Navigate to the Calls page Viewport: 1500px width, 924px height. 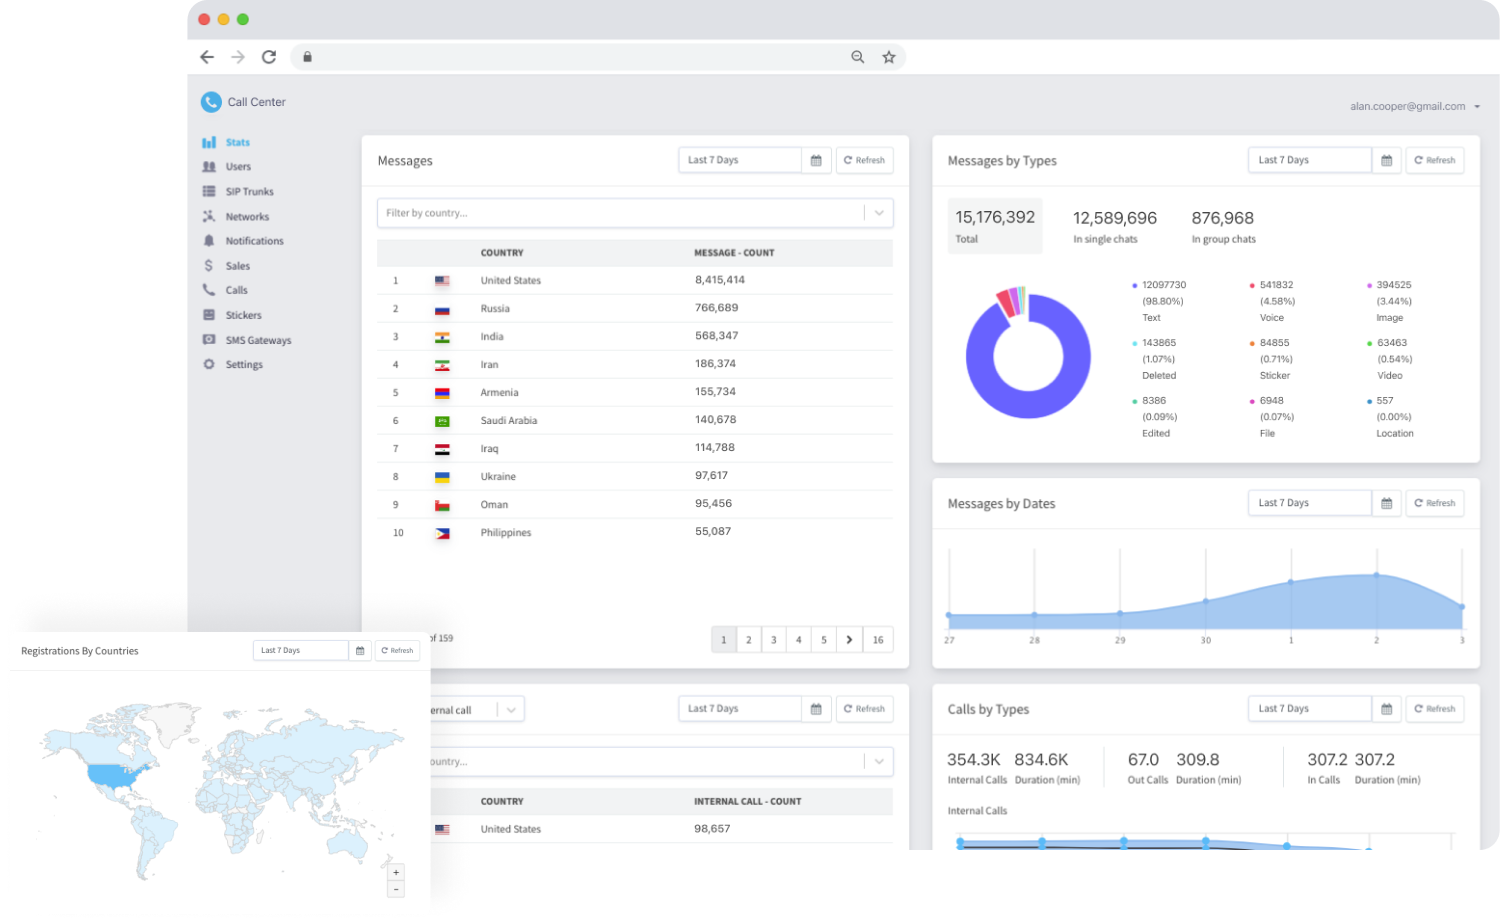tap(237, 290)
